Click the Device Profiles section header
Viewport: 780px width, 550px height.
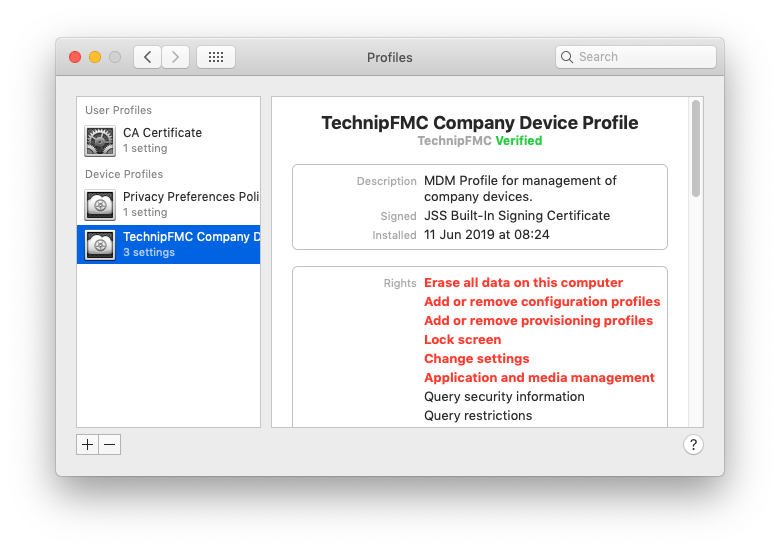click(124, 174)
